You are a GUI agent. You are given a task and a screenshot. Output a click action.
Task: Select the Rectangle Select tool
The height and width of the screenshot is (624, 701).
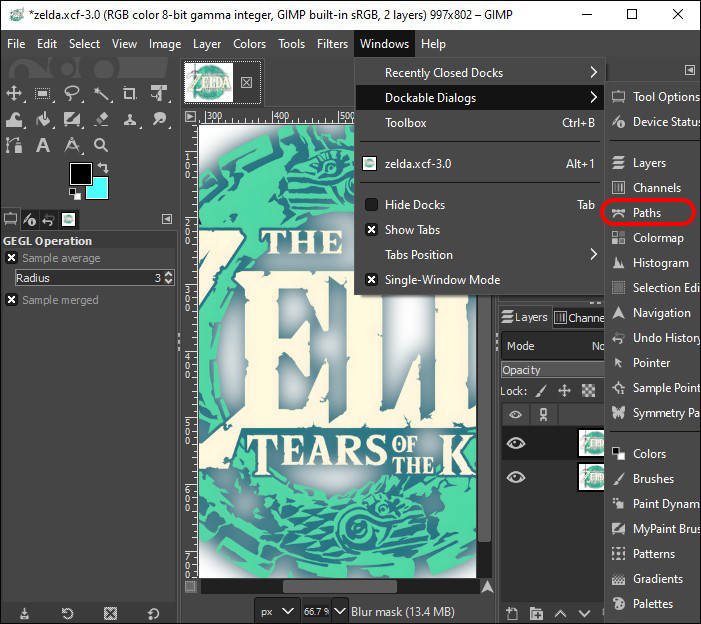pos(43,94)
